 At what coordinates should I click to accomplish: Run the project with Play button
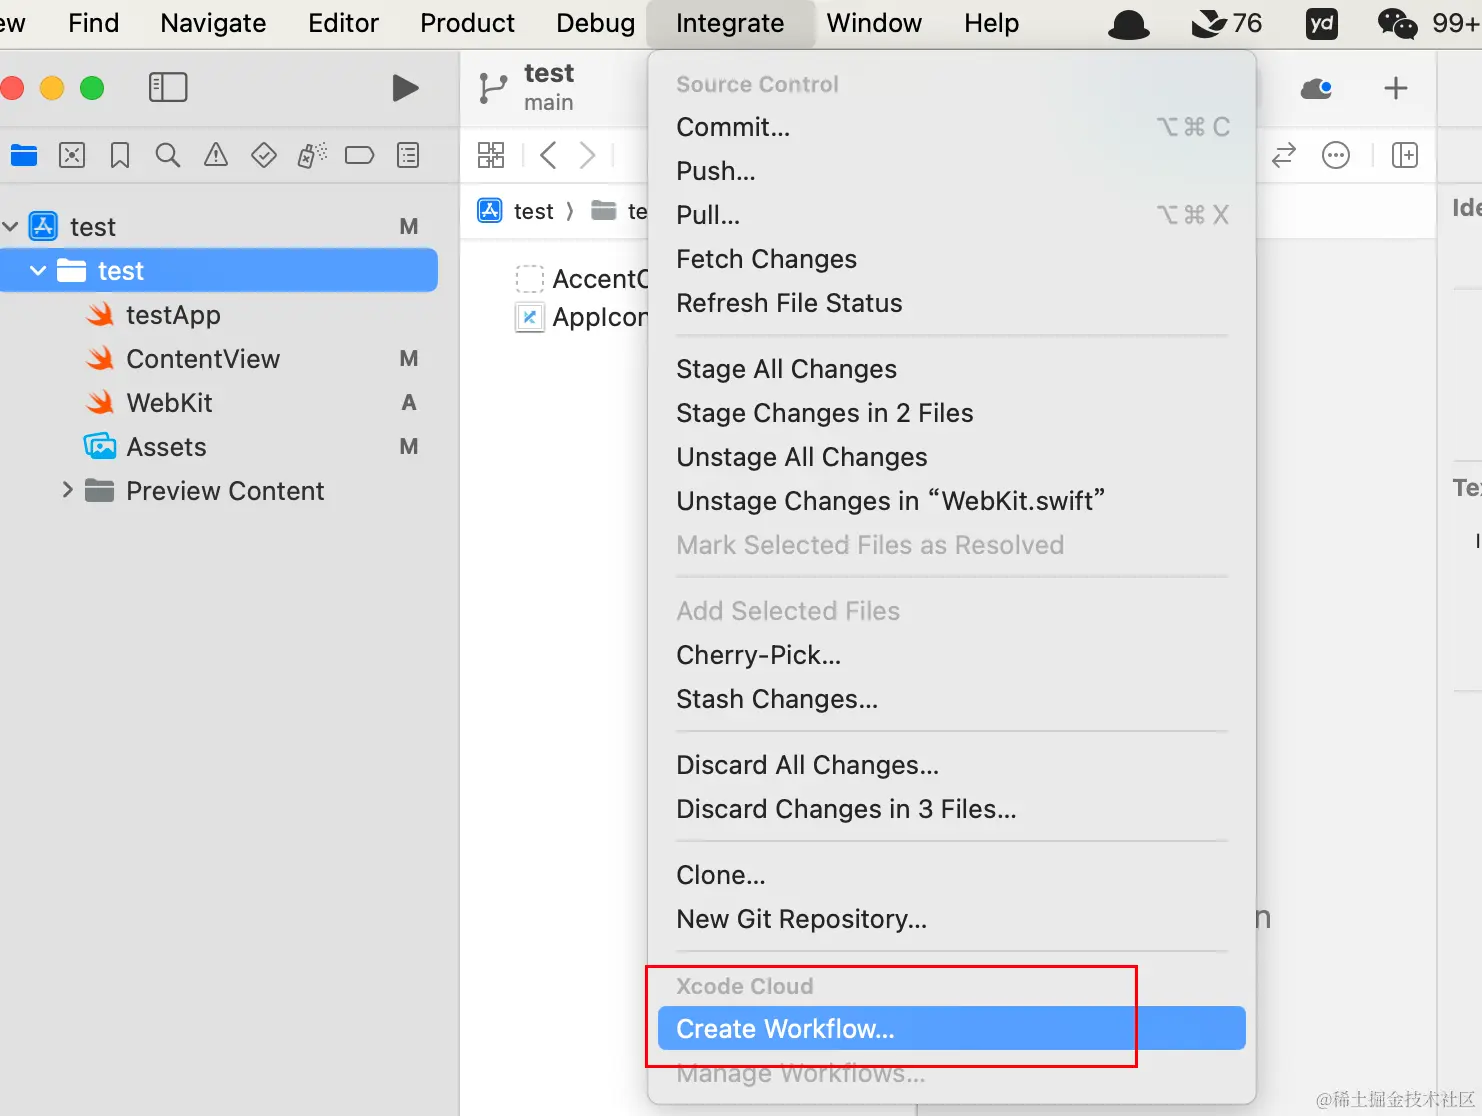pyautogui.click(x=405, y=88)
